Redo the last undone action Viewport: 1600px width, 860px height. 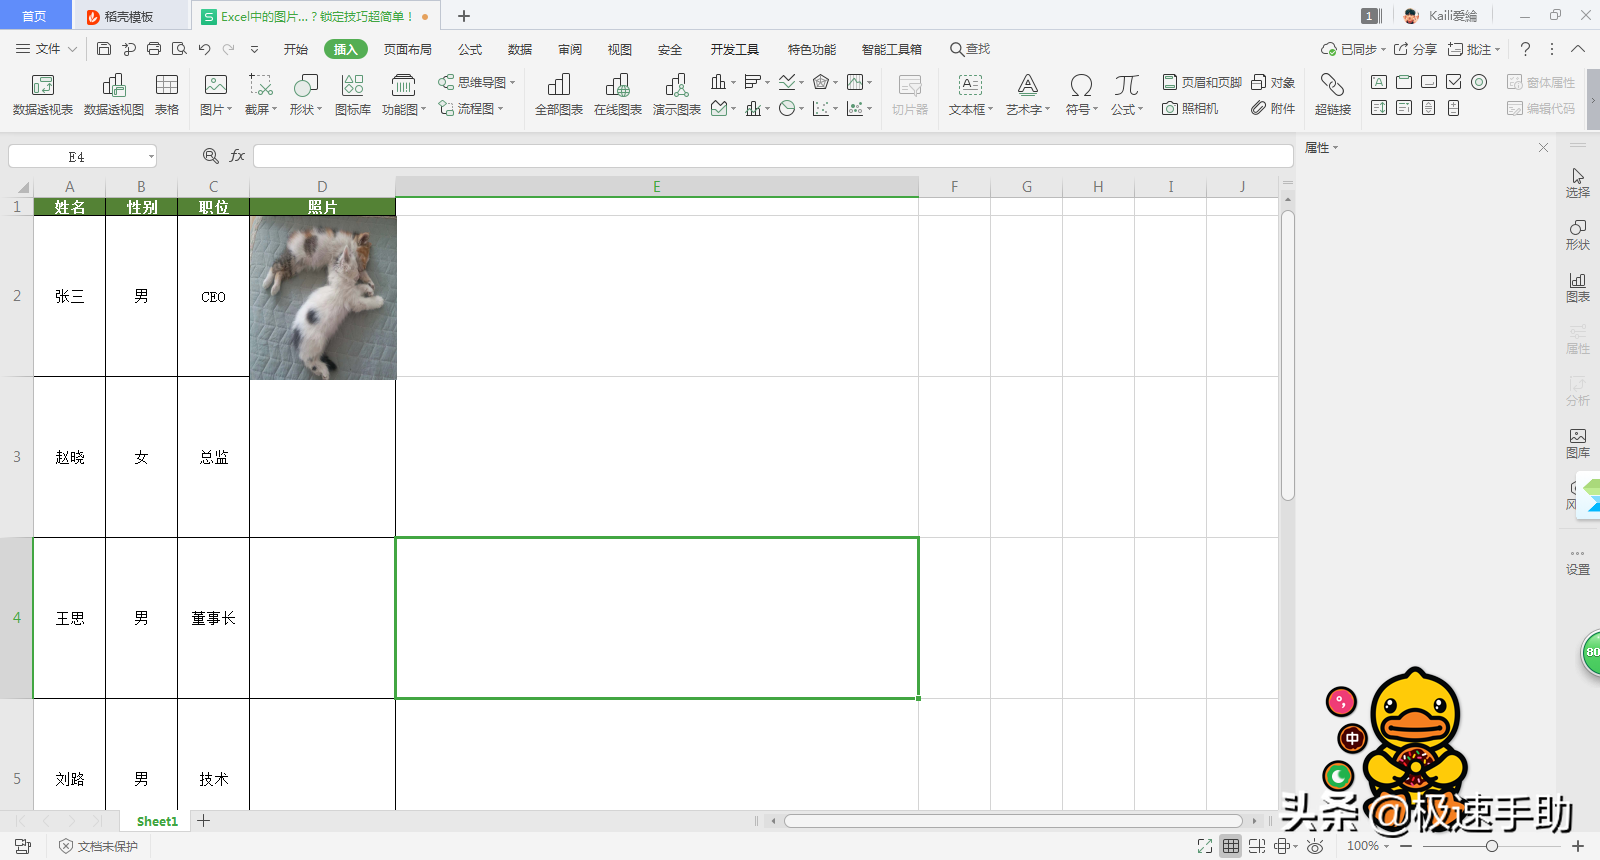point(229,49)
